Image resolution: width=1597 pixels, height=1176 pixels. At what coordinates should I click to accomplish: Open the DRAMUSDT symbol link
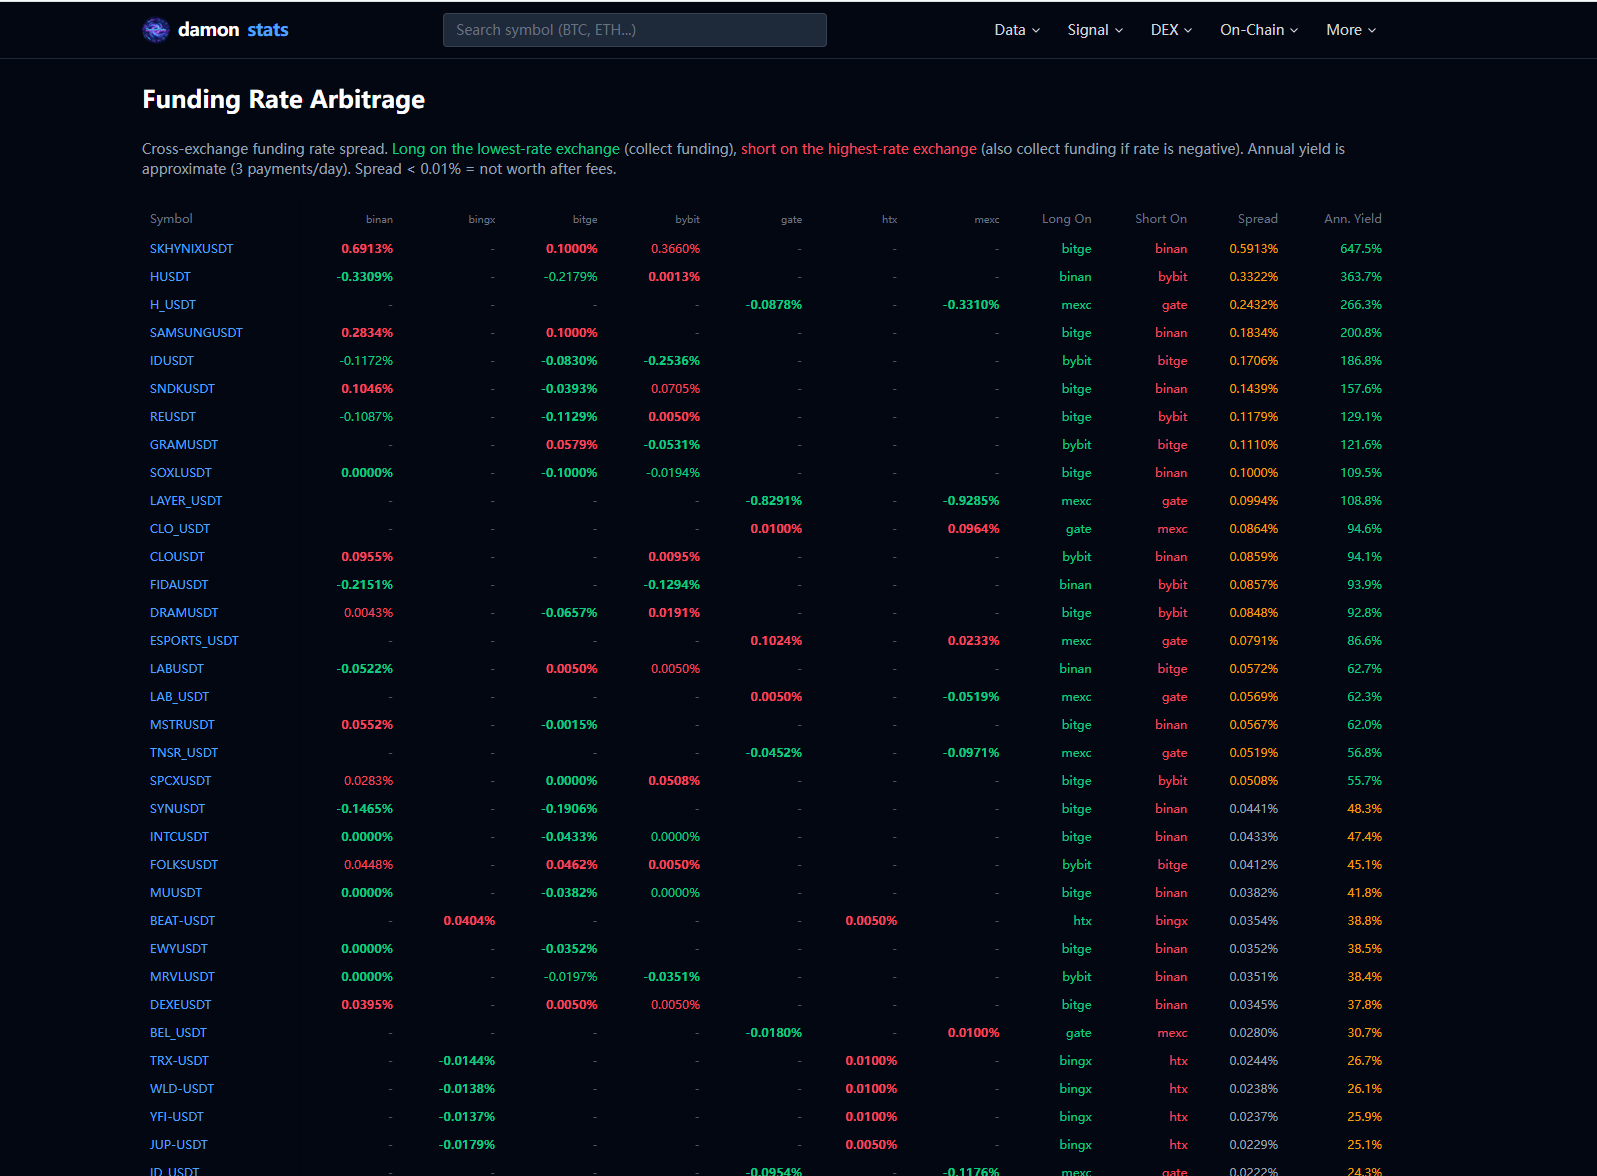click(x=184, y=613)
